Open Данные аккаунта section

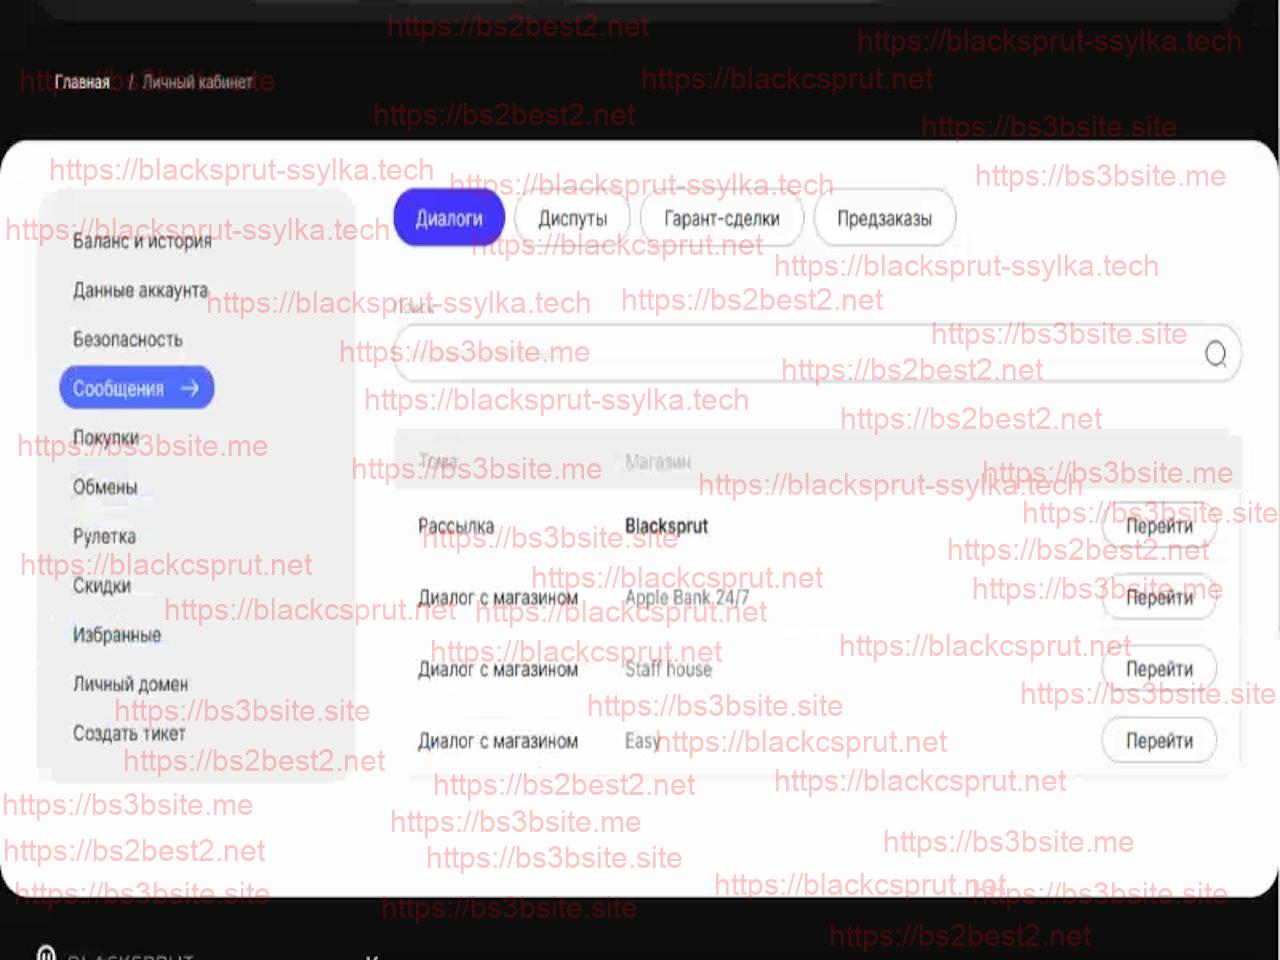click(x=140, y=290)
